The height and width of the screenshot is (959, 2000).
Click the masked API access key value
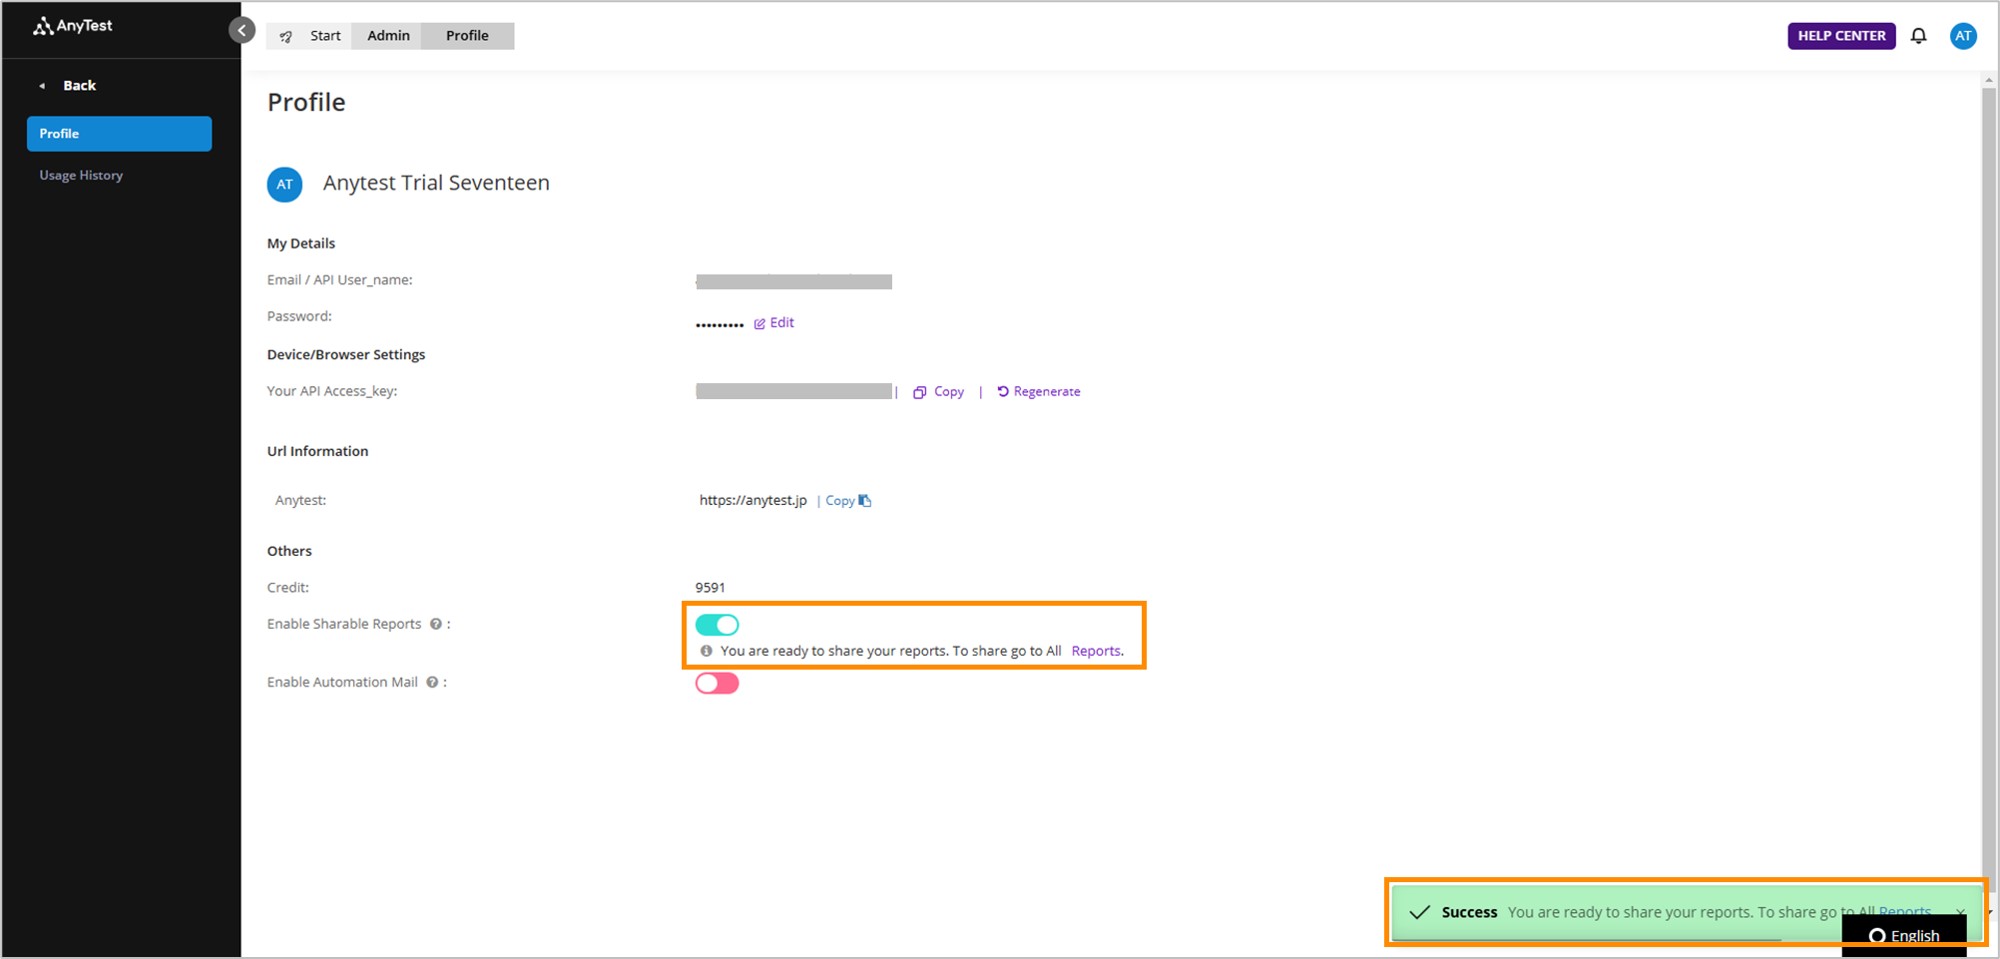tap(794, 391)
